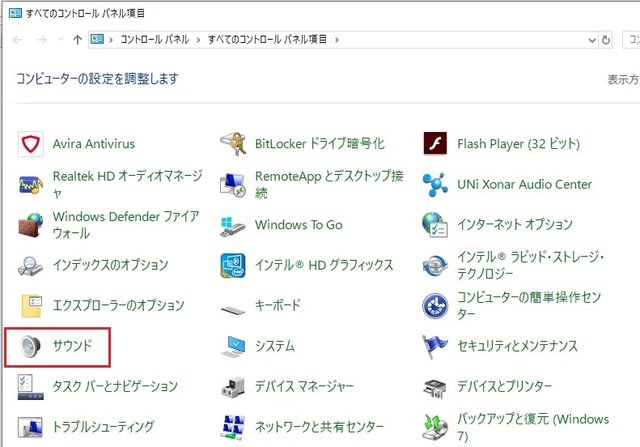
Task: Click the back navigation arrow
Action: (x=18, y=40)
